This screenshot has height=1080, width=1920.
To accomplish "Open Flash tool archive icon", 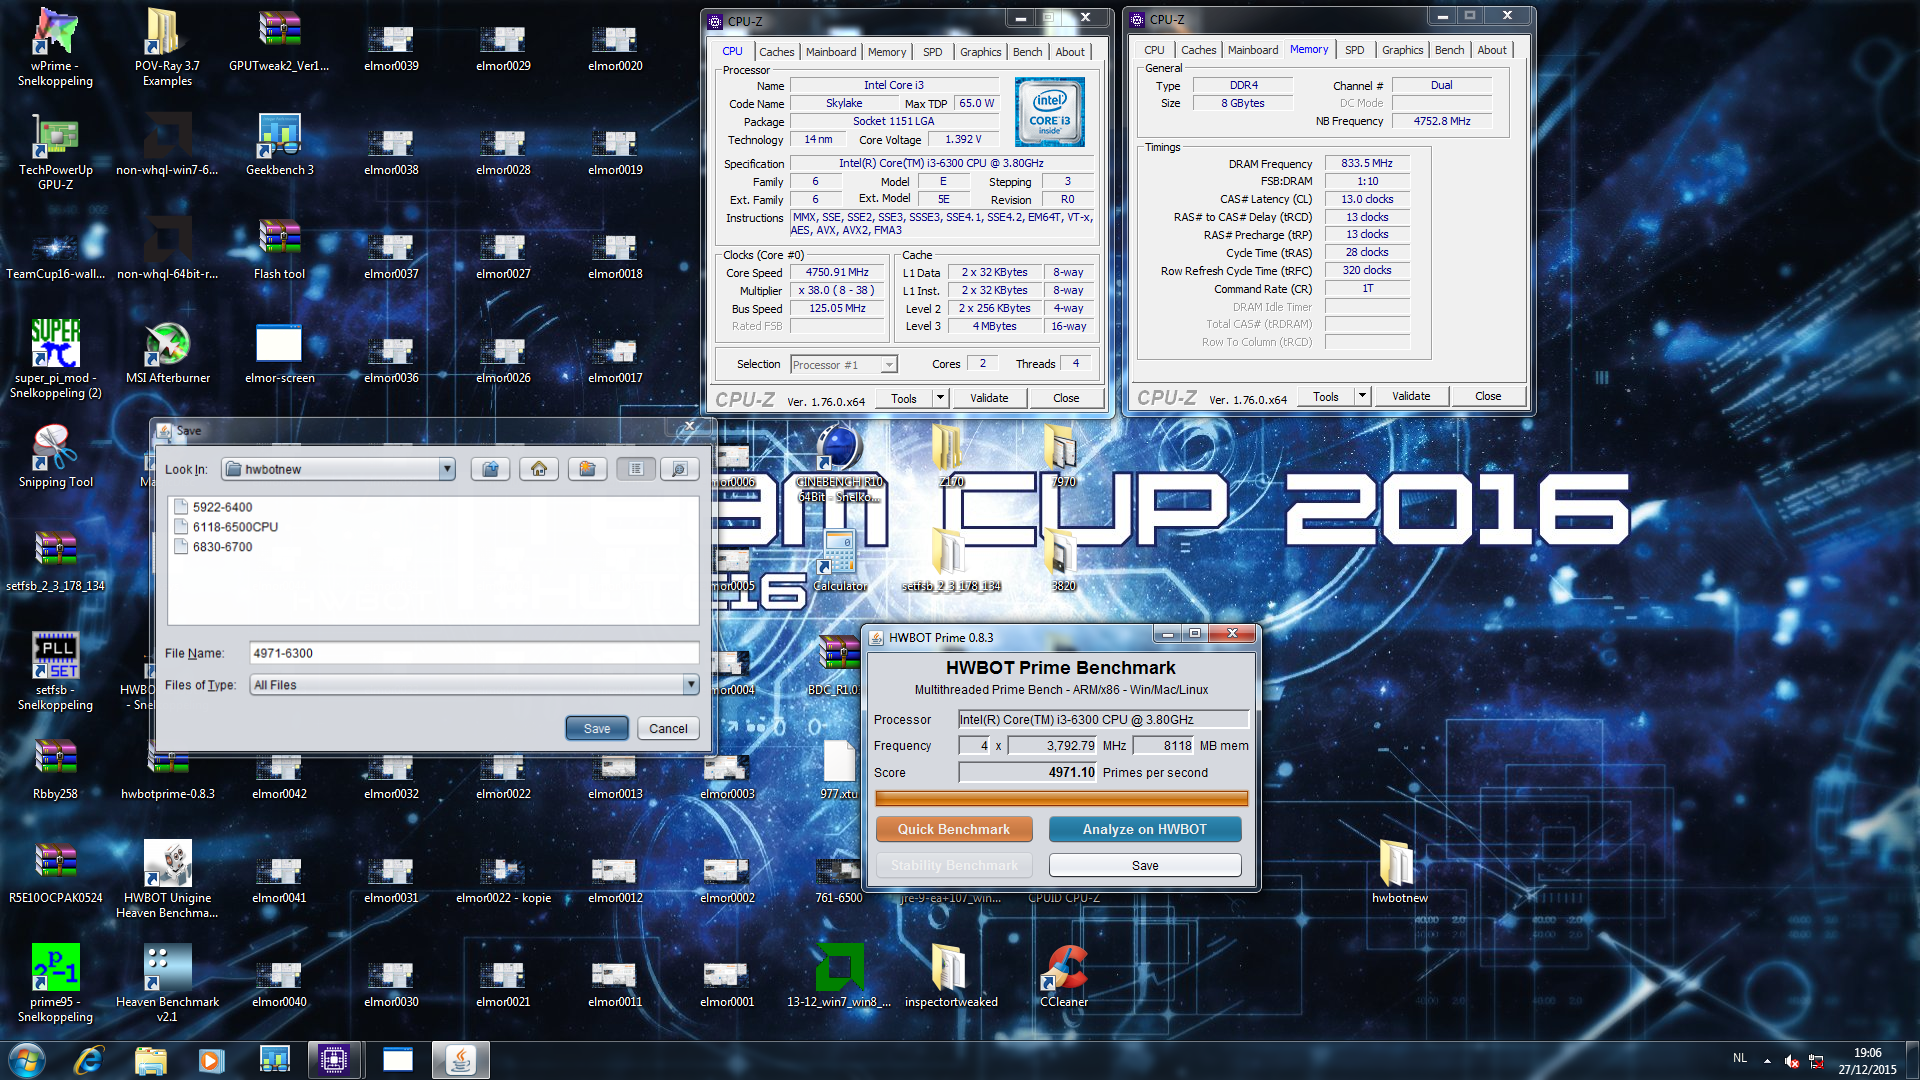I will (x=279, y=248).
